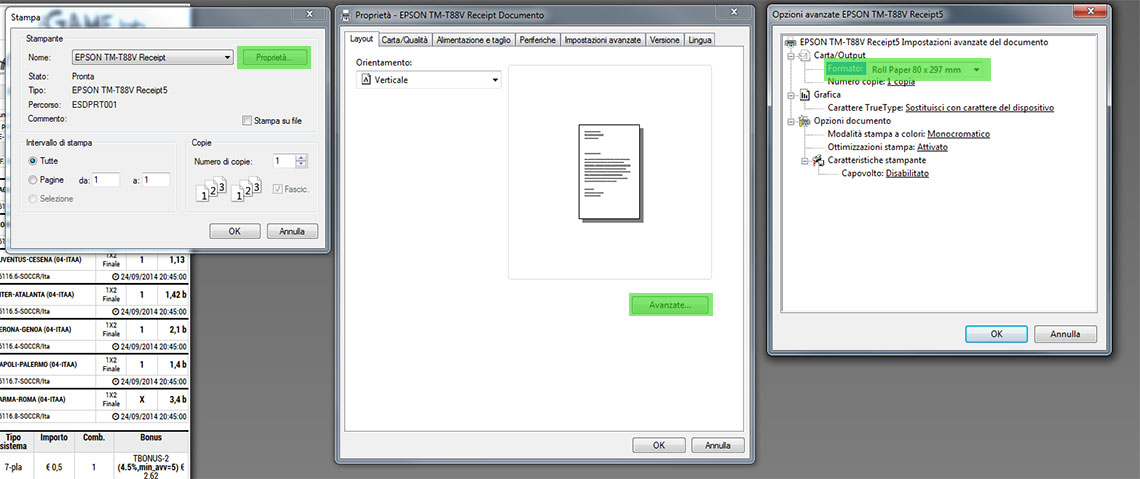Click the '2,1 b' odds cell

[x=173, y=330]
